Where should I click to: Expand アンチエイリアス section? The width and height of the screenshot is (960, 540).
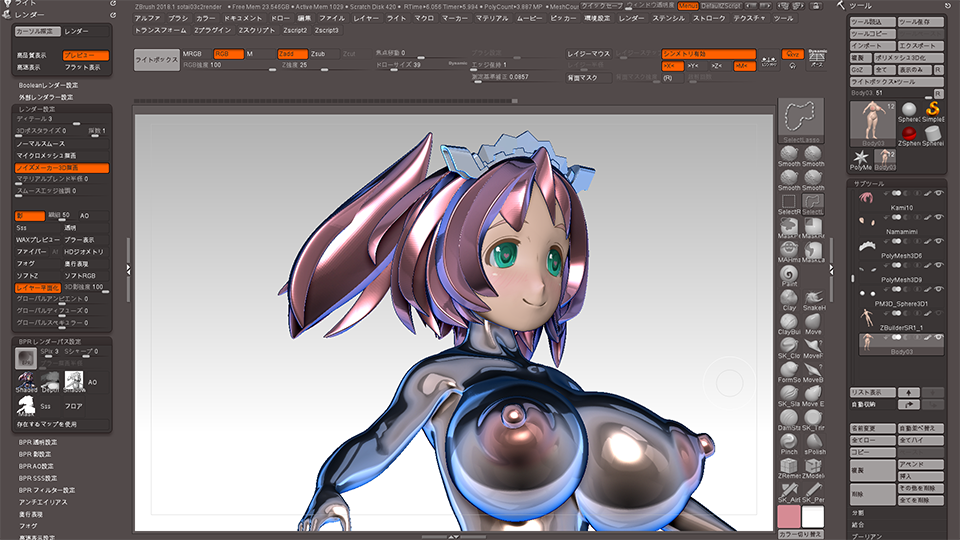(x=43, y=502)
